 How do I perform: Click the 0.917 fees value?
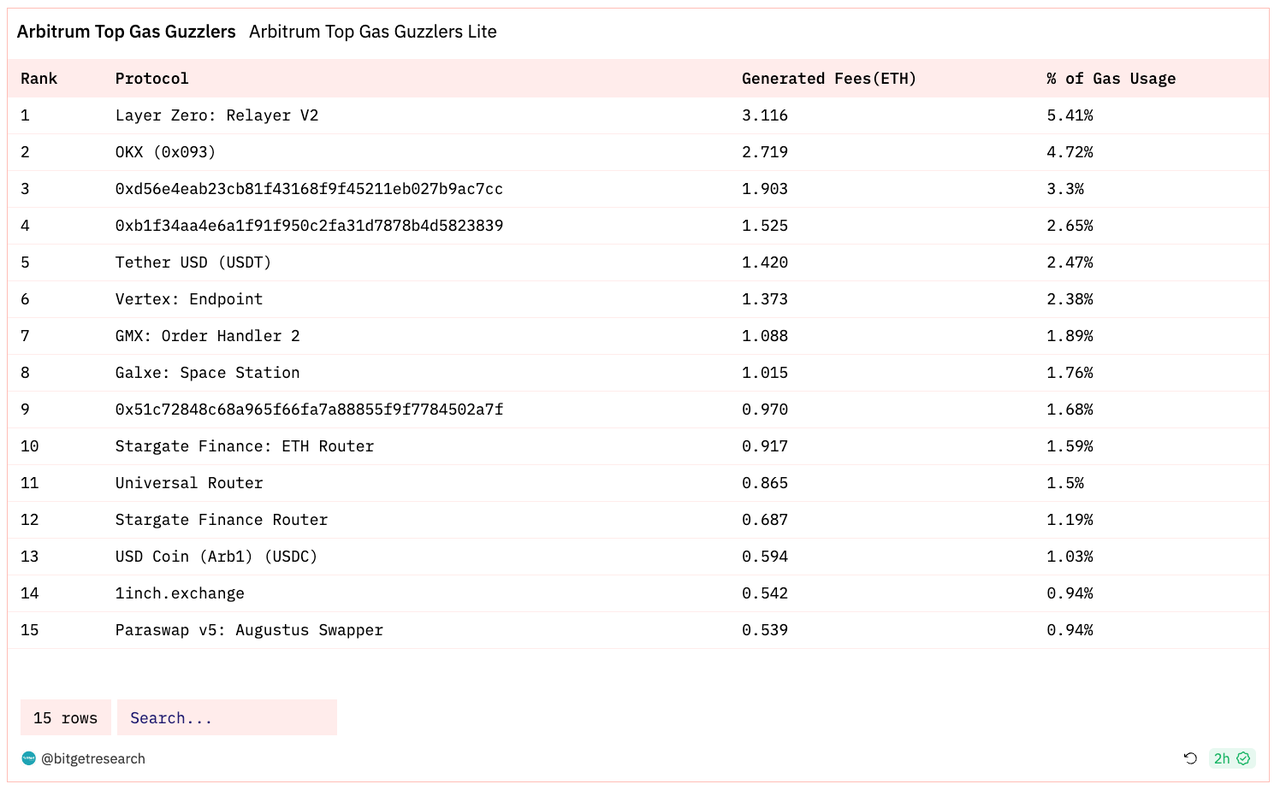(x=765, y=446)
